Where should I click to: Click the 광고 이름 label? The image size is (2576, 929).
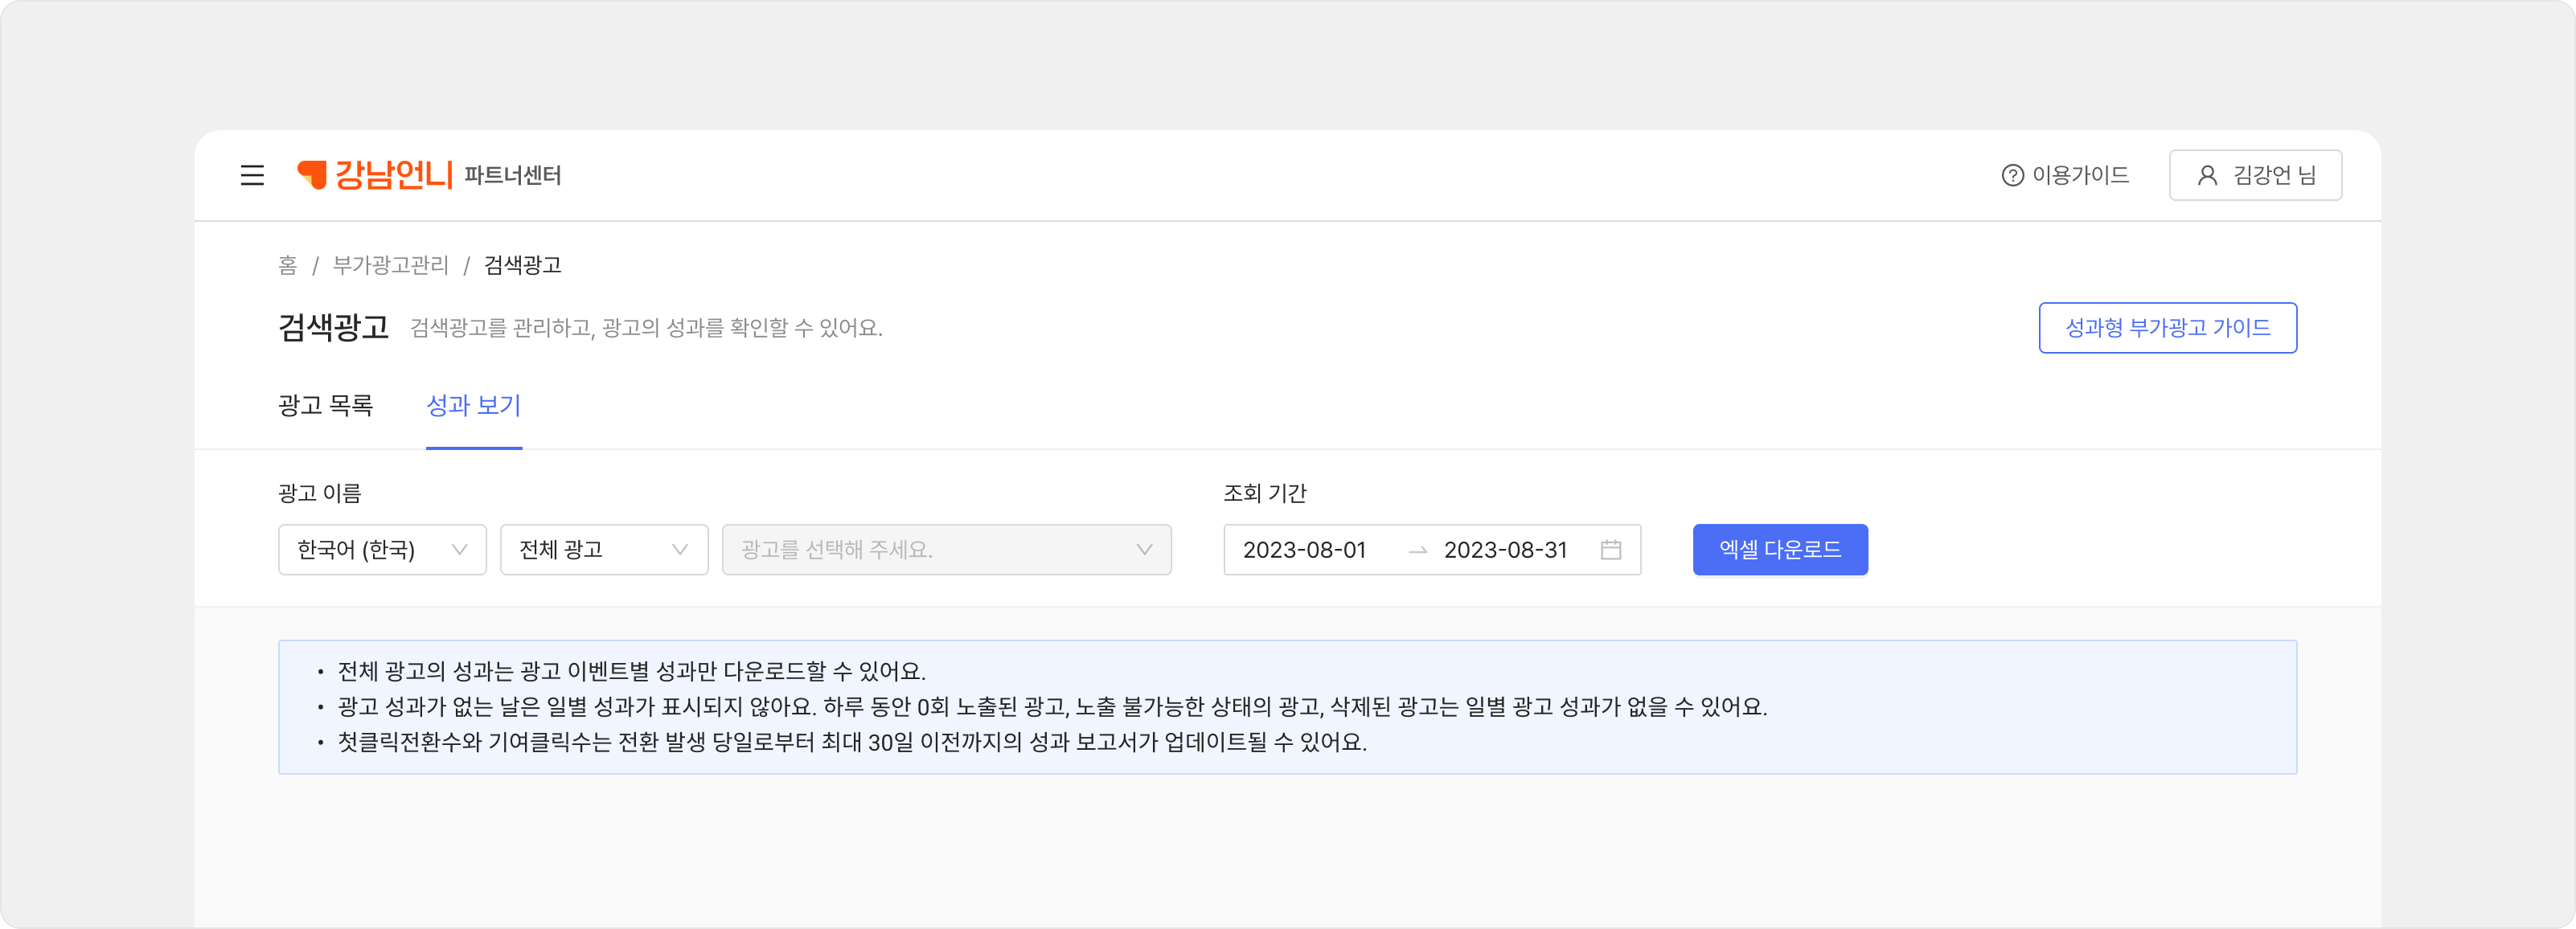pos(320,493)
